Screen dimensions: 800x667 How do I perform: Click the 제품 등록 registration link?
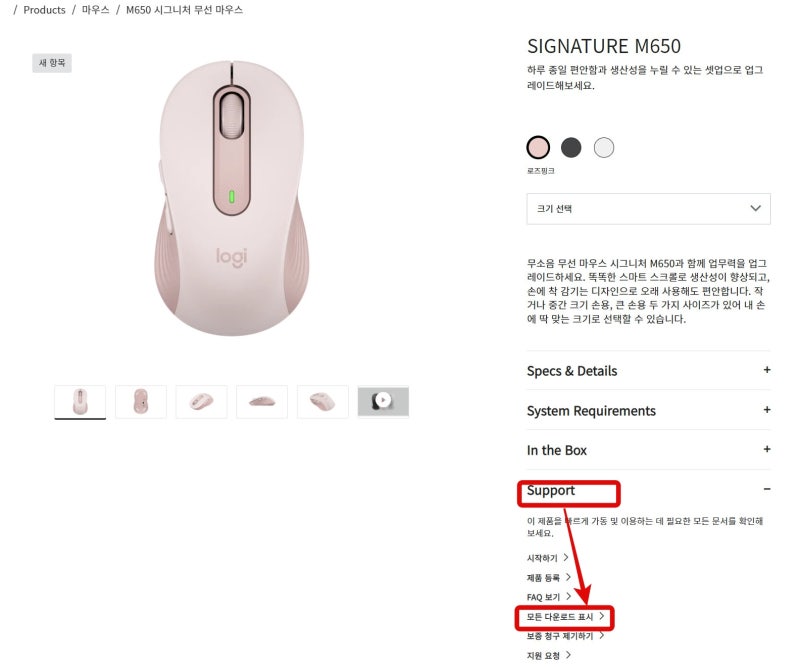click(546, 578)
